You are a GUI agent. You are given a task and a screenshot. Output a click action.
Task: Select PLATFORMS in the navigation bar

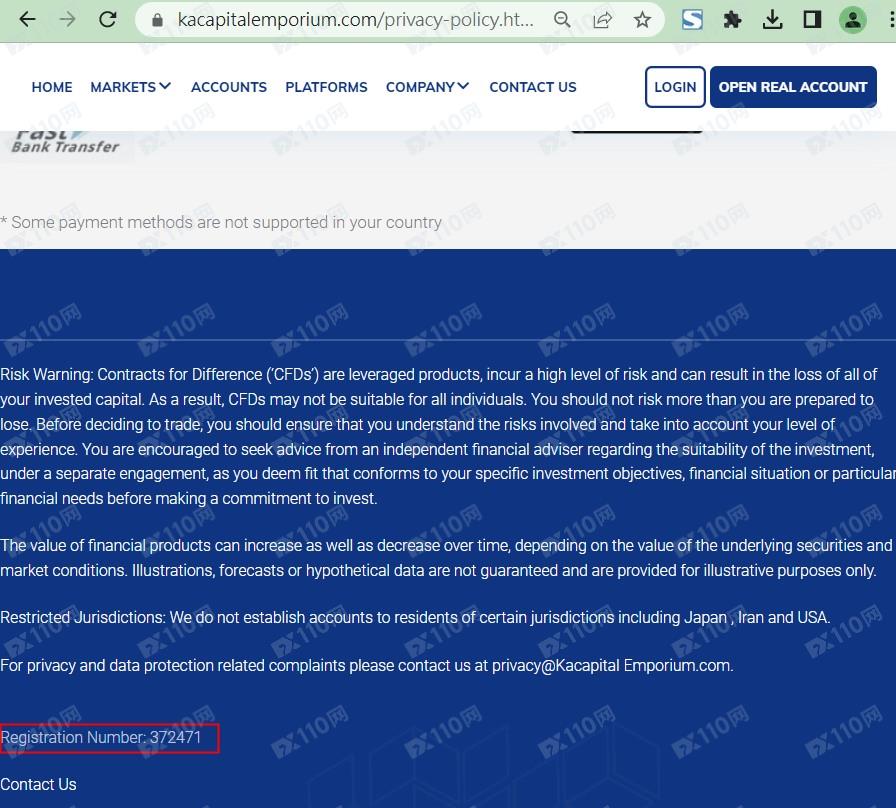[326, 87]
